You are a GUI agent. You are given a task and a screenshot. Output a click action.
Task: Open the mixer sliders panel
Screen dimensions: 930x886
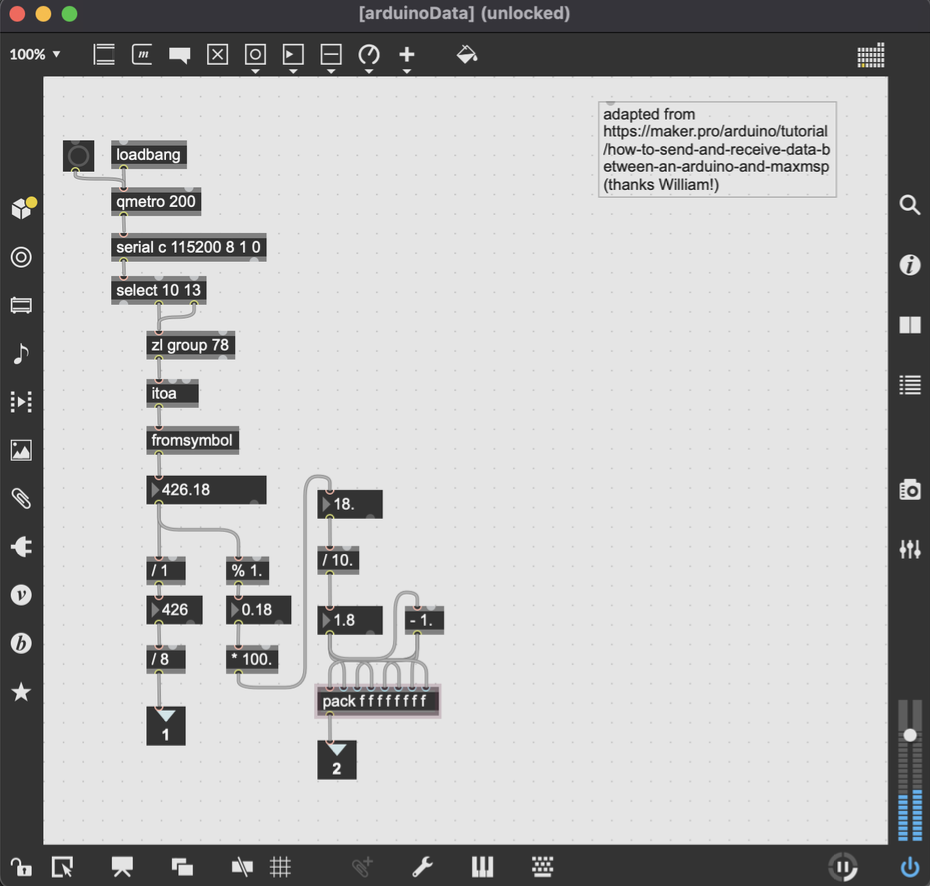[x=910, y=549]
